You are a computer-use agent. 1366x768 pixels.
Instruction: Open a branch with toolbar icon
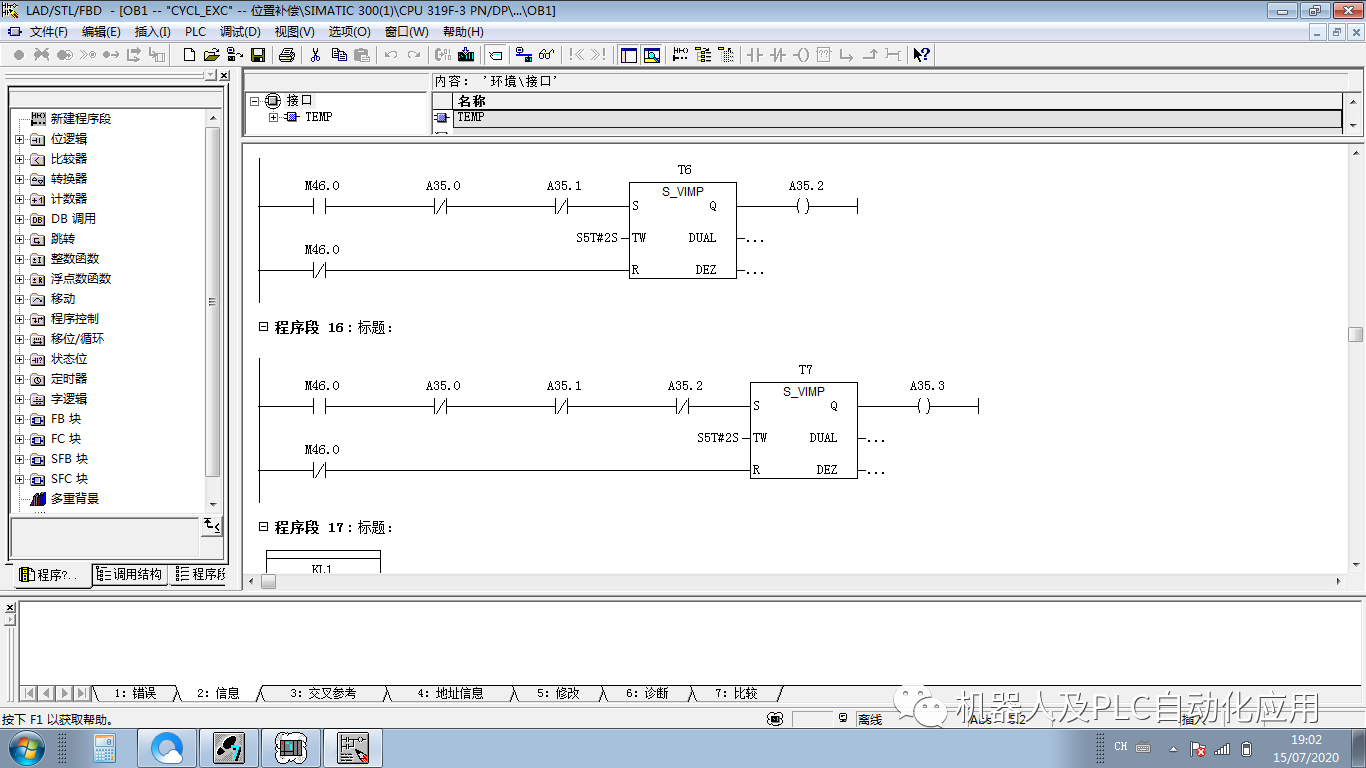click(x=847, y=55)
